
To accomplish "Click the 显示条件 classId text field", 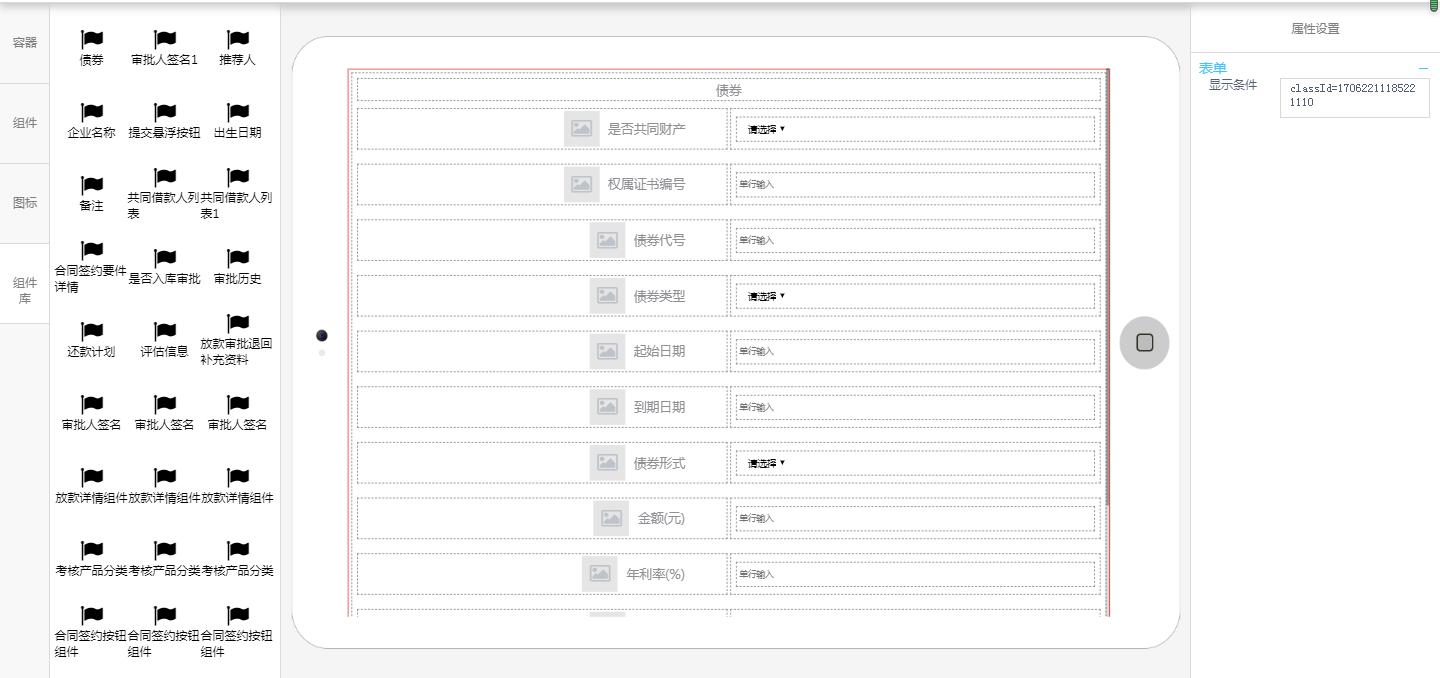I will click(x=1354, y=97).
